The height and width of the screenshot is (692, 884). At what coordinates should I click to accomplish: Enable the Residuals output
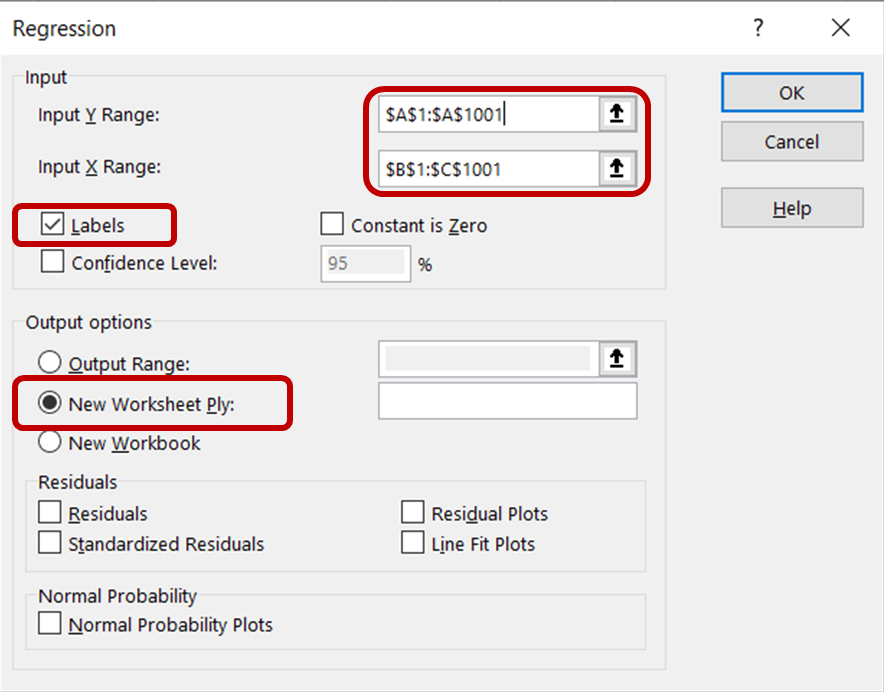click(49, 512)
